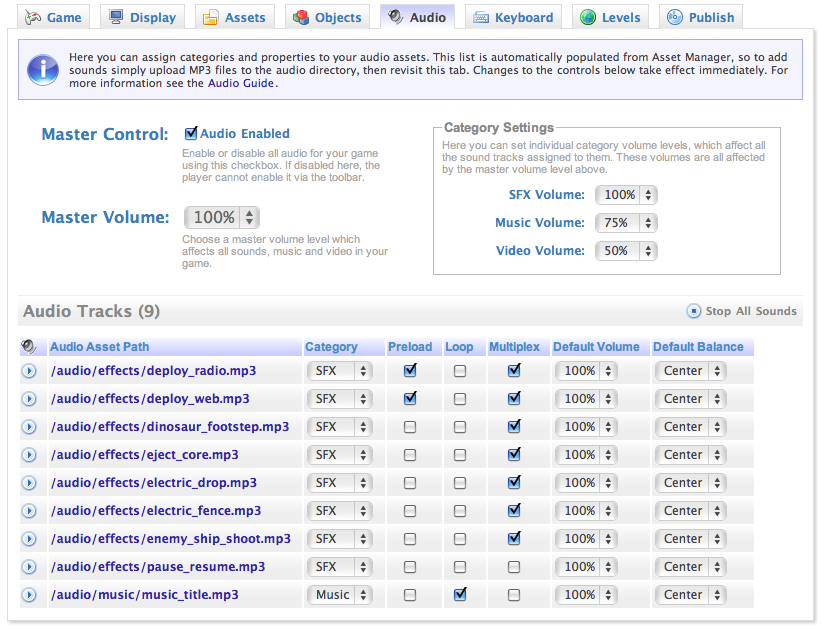Viewport: 822px width, 632px height.
Task: Open the Master Volume dropdown
Action: (x=221, y=217)
